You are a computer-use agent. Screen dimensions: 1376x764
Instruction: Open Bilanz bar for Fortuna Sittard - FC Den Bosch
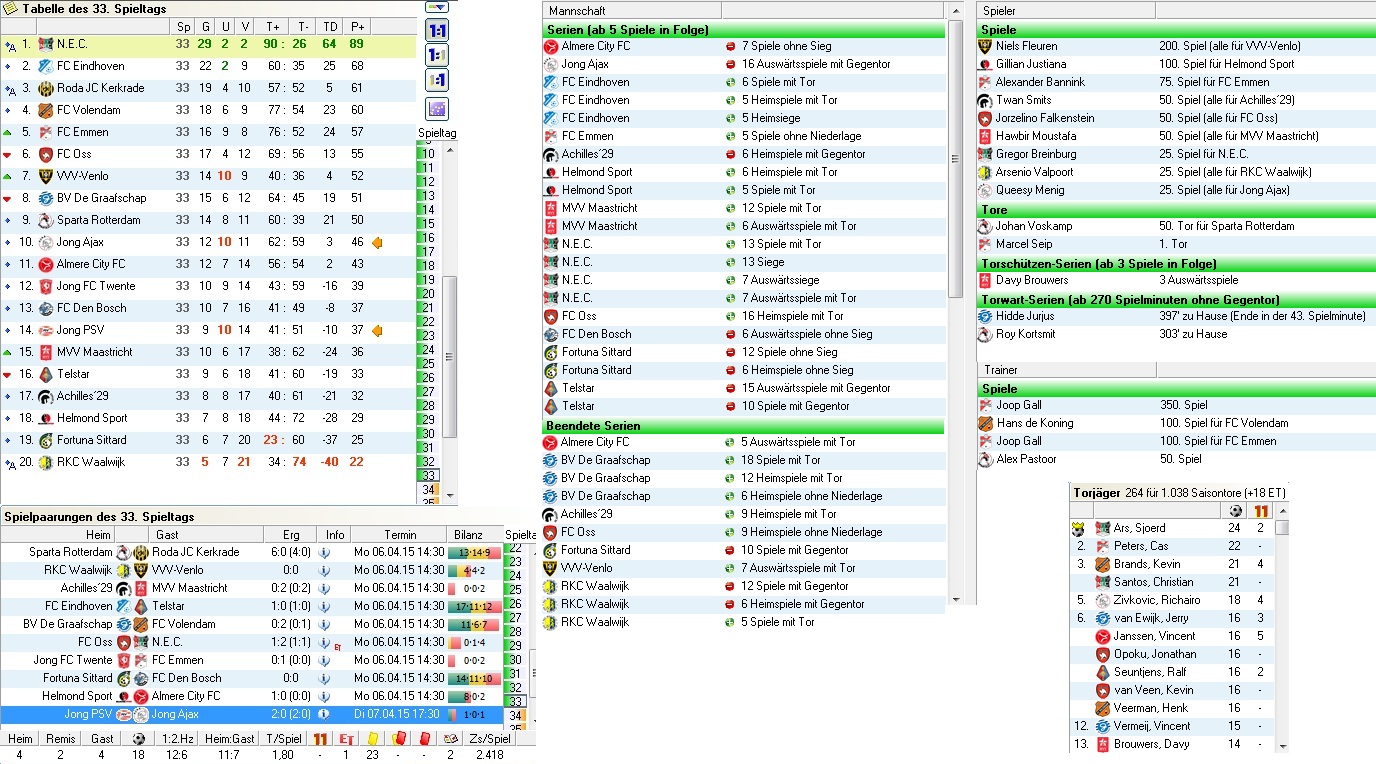coord(474,678)
